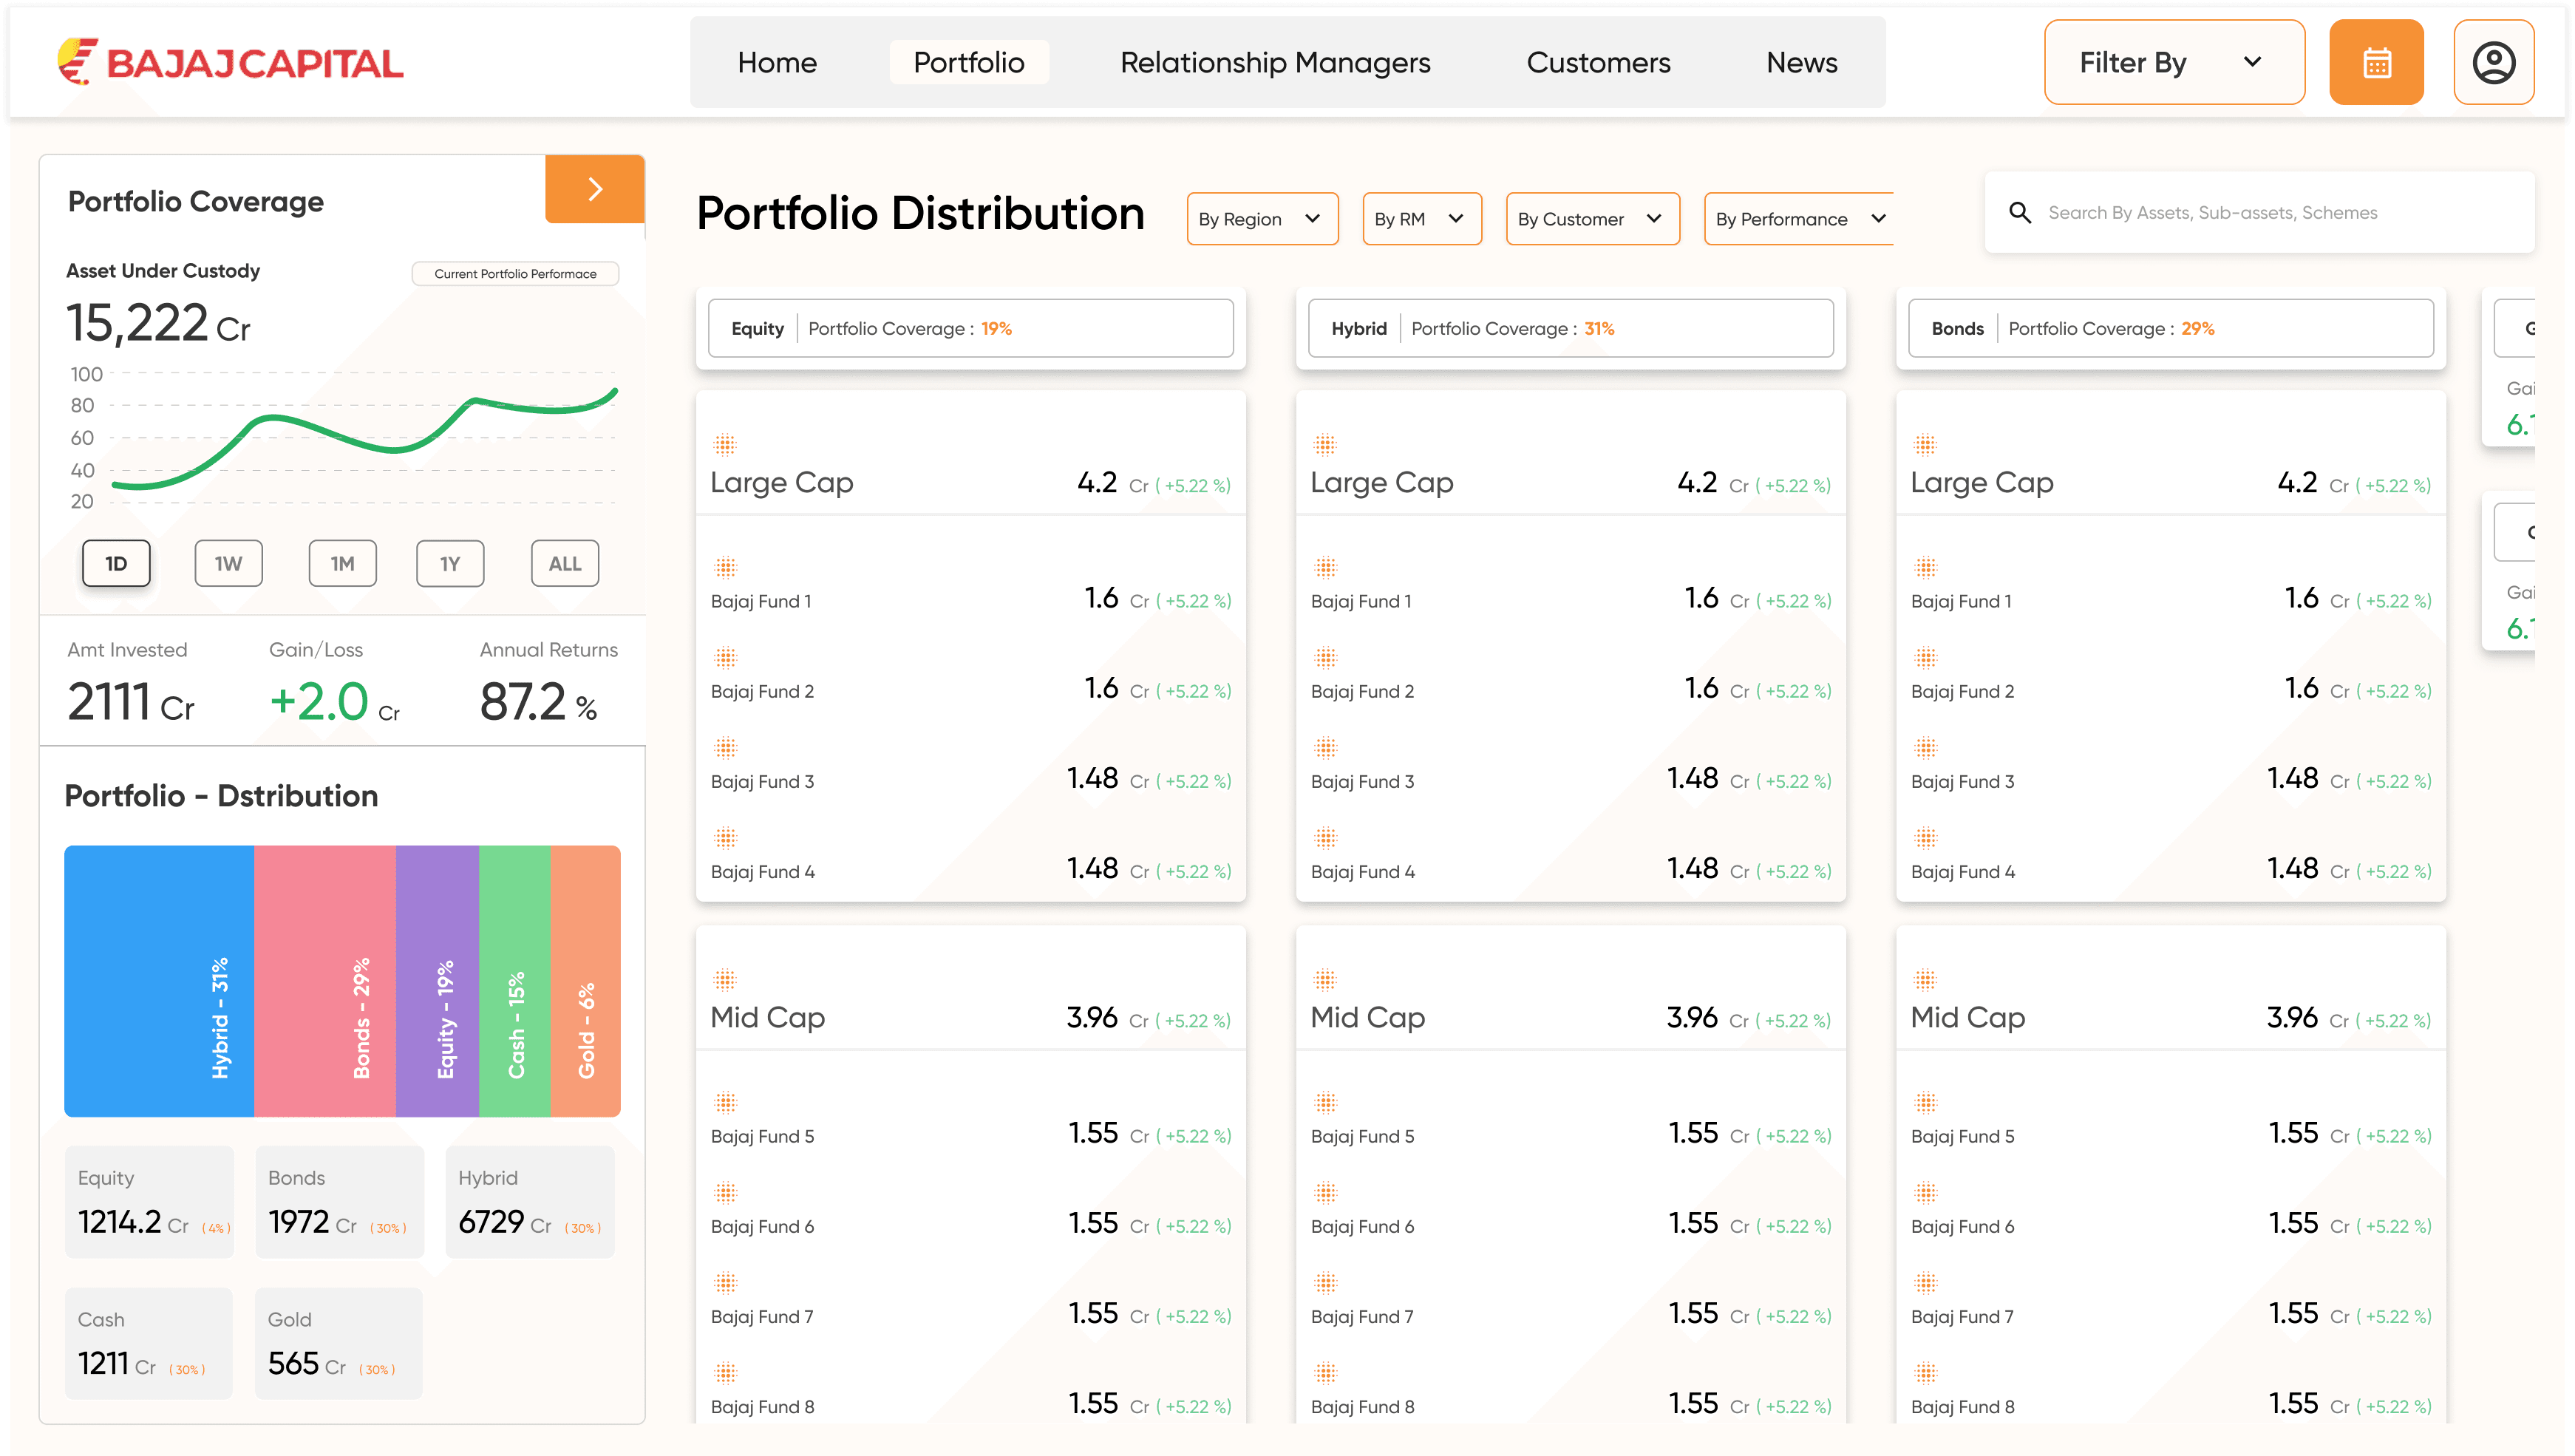Switch chart range to ALL
Viewport: 2575px width, 1456px height.
564,563
